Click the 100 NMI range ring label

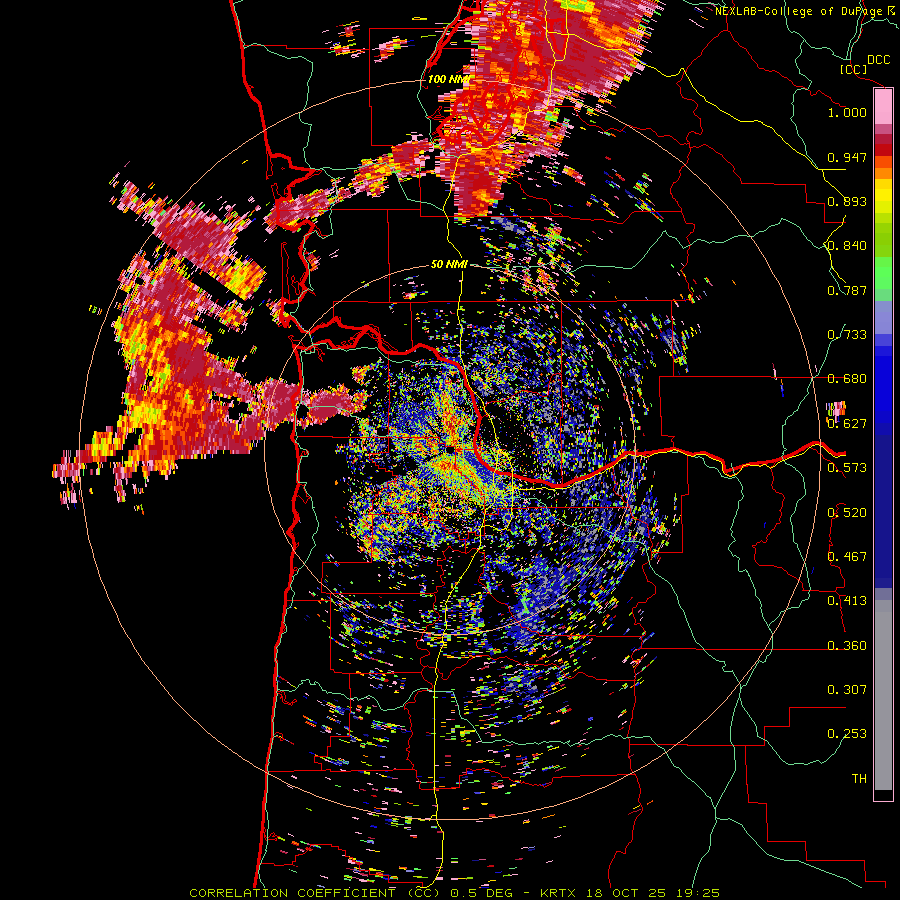click(448, 79)
